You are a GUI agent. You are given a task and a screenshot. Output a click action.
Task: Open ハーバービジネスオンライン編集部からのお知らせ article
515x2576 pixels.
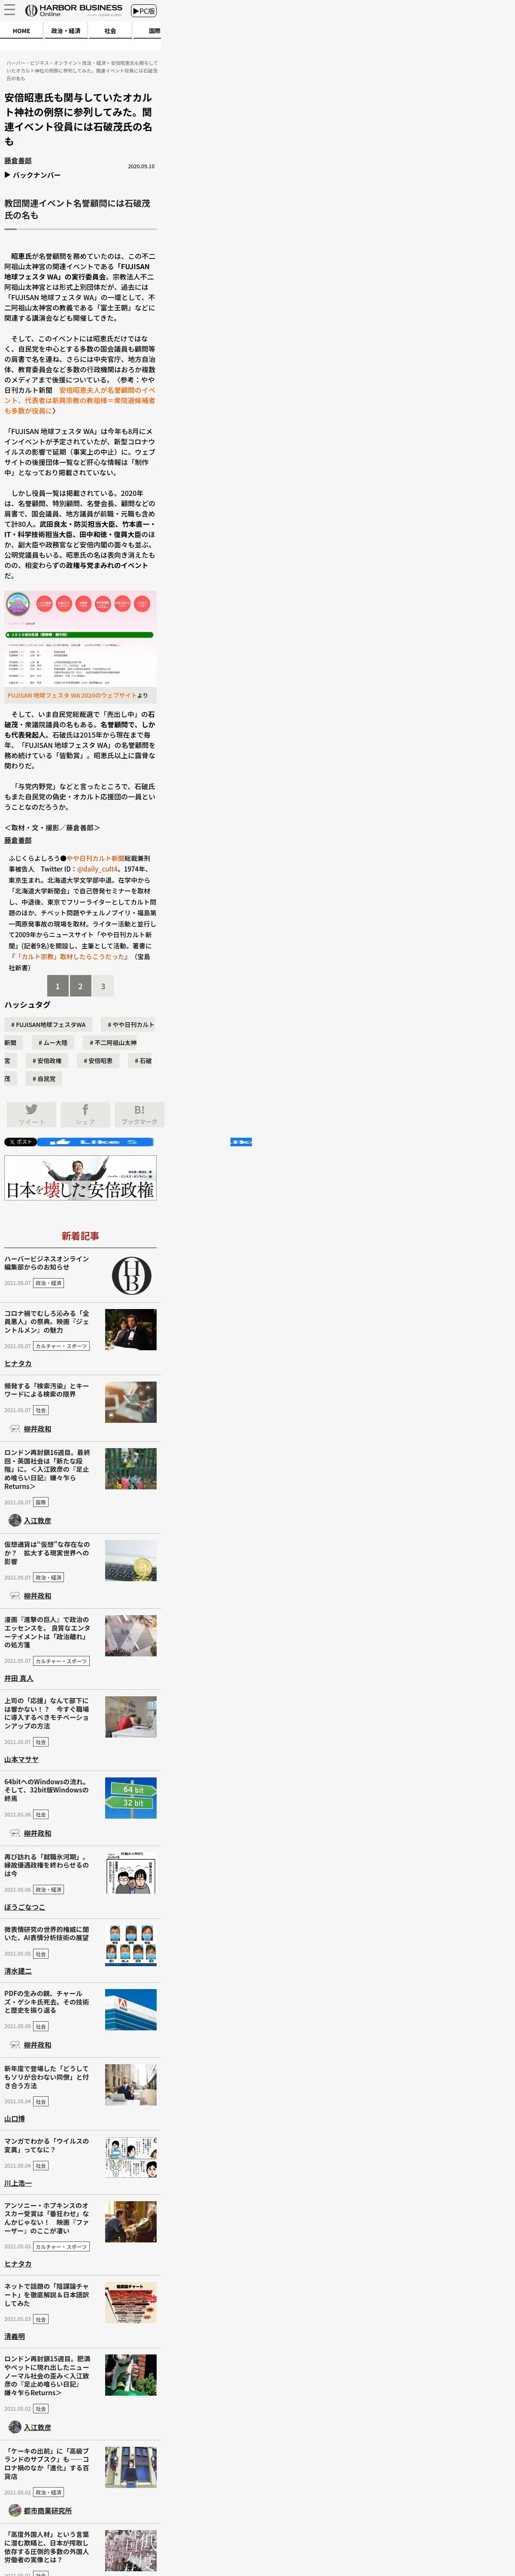[47, 1263]
